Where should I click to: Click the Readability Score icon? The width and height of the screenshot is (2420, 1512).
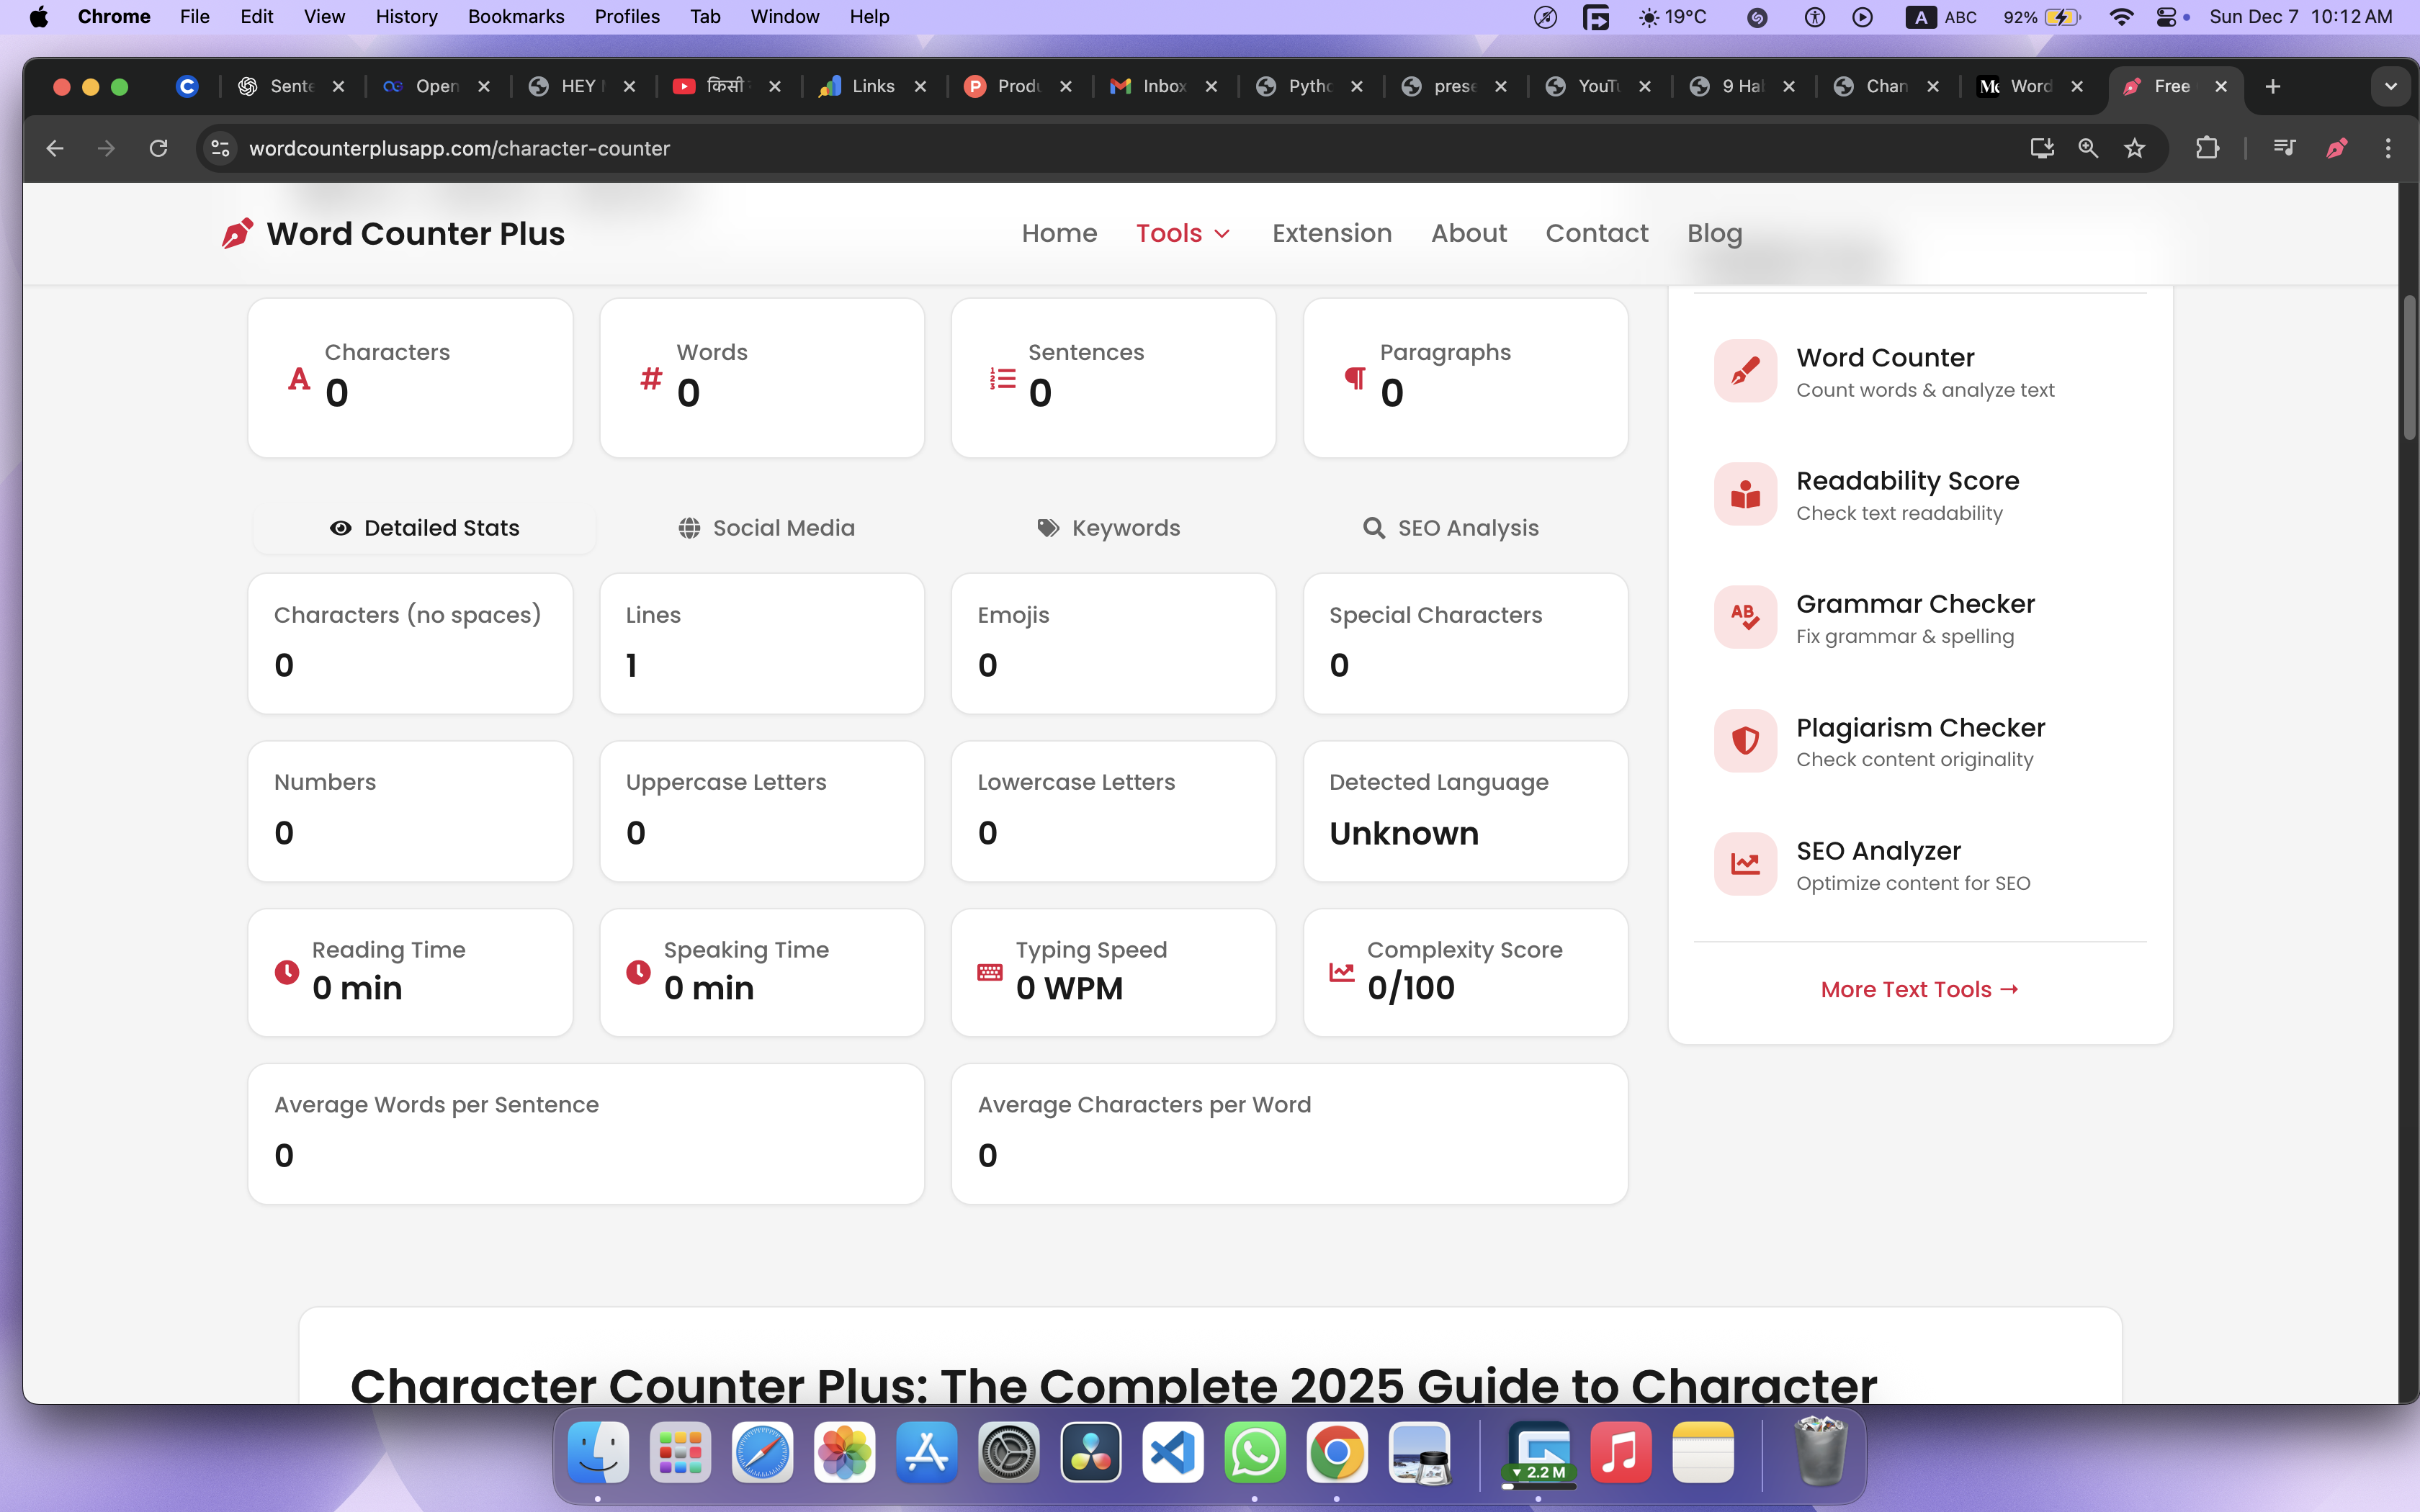[x=1744, y=494]
